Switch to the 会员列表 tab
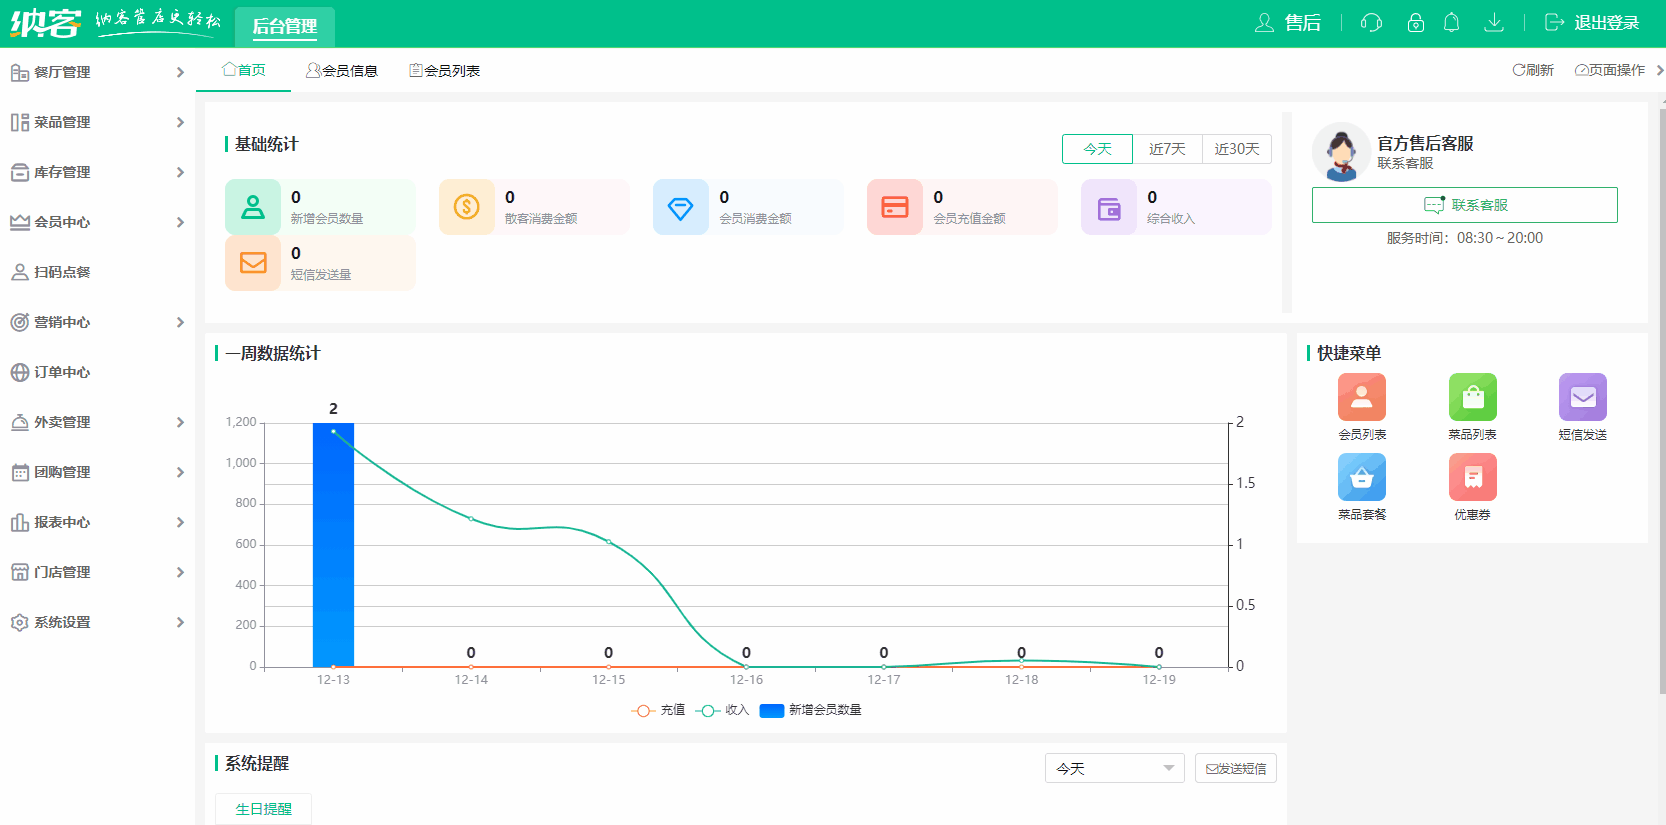 [445, 71]
